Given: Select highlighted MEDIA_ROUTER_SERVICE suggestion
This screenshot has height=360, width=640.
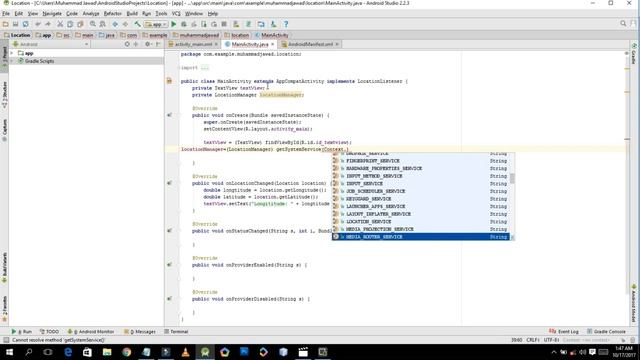Looking at the screenshot, I should pyautogui.click(x=420, y=237).
